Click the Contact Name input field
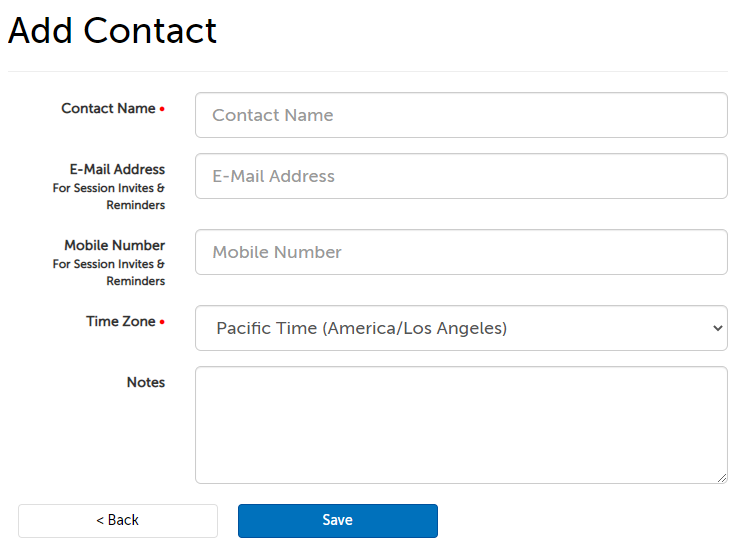 460,115
